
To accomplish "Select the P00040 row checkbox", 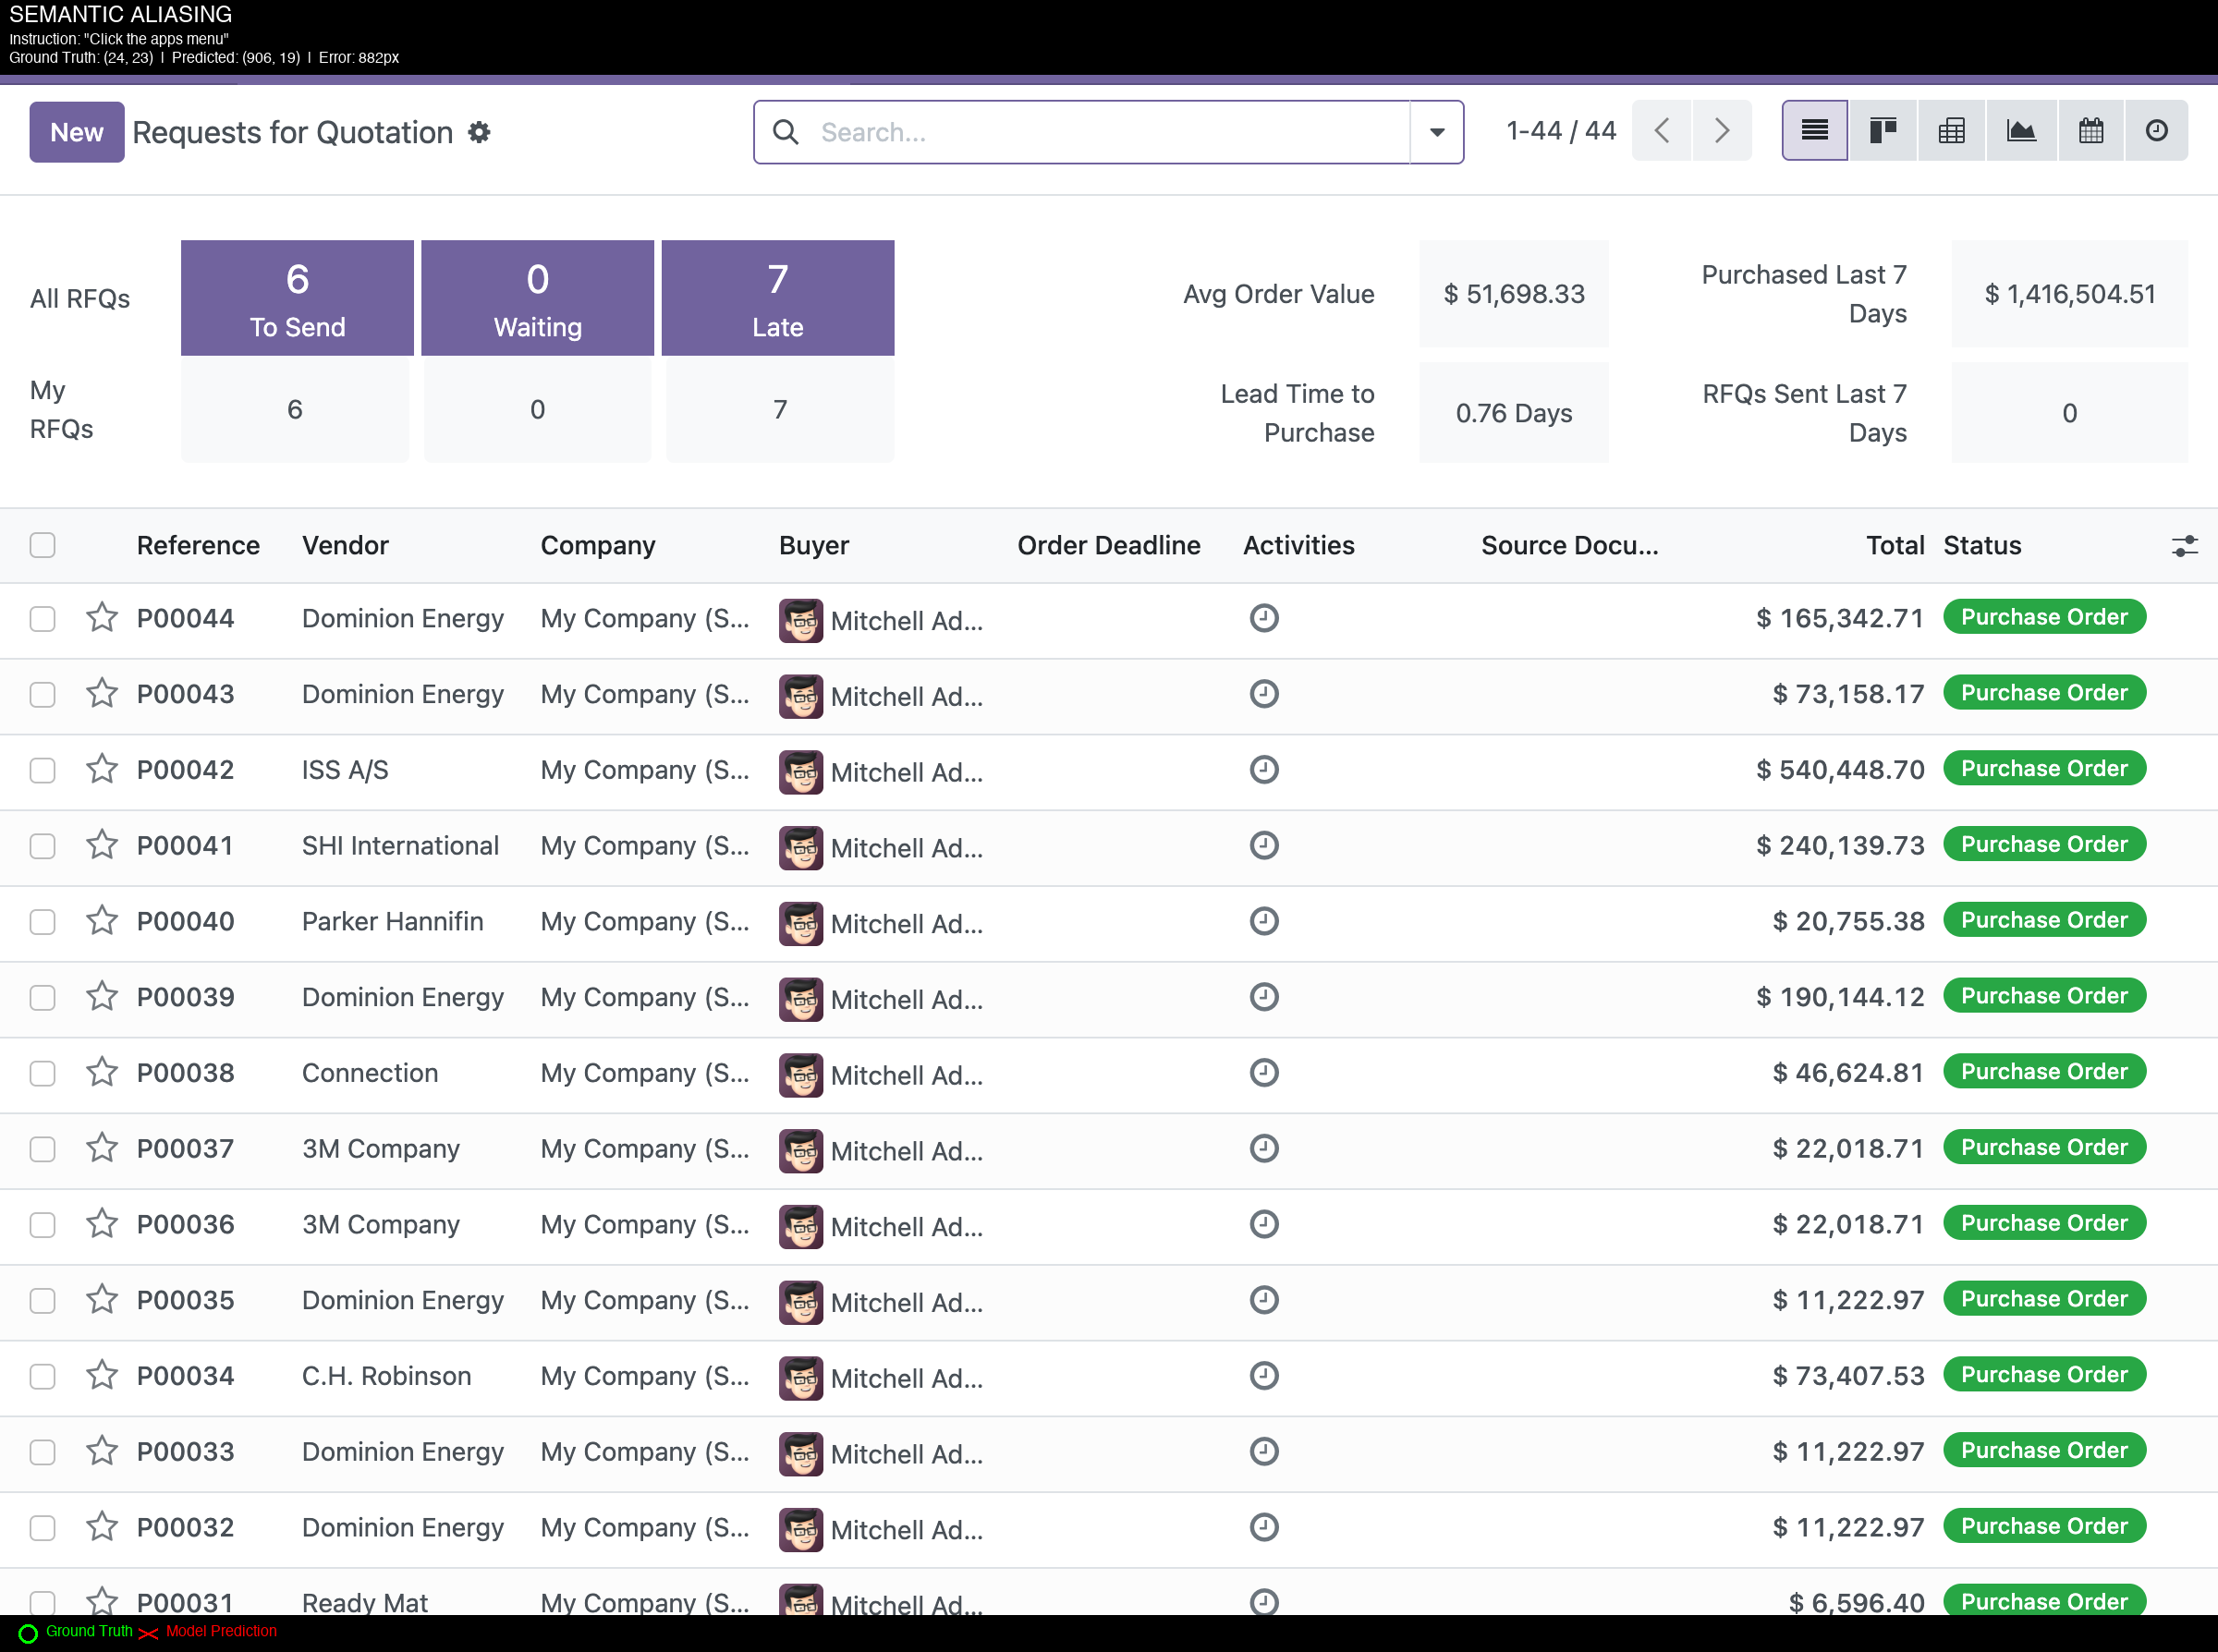I will (x=42, y=921).
